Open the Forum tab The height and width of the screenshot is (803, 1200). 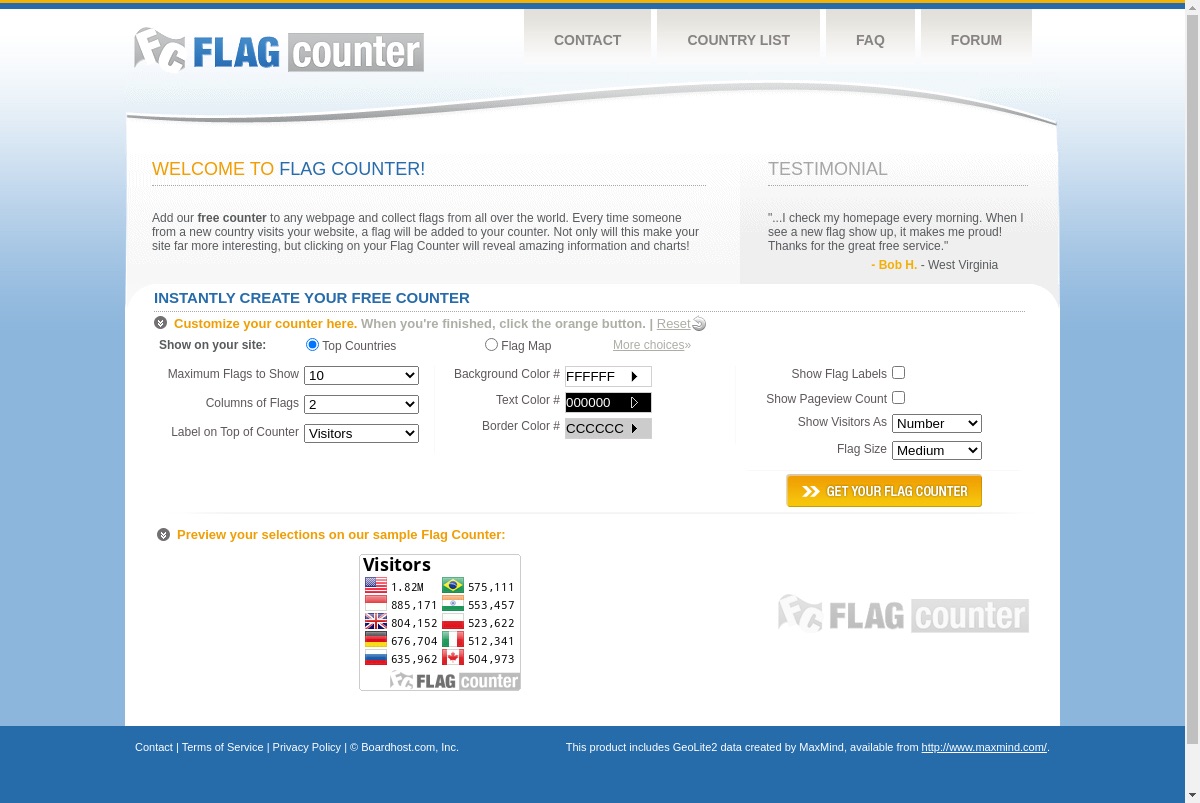[976, 40]
